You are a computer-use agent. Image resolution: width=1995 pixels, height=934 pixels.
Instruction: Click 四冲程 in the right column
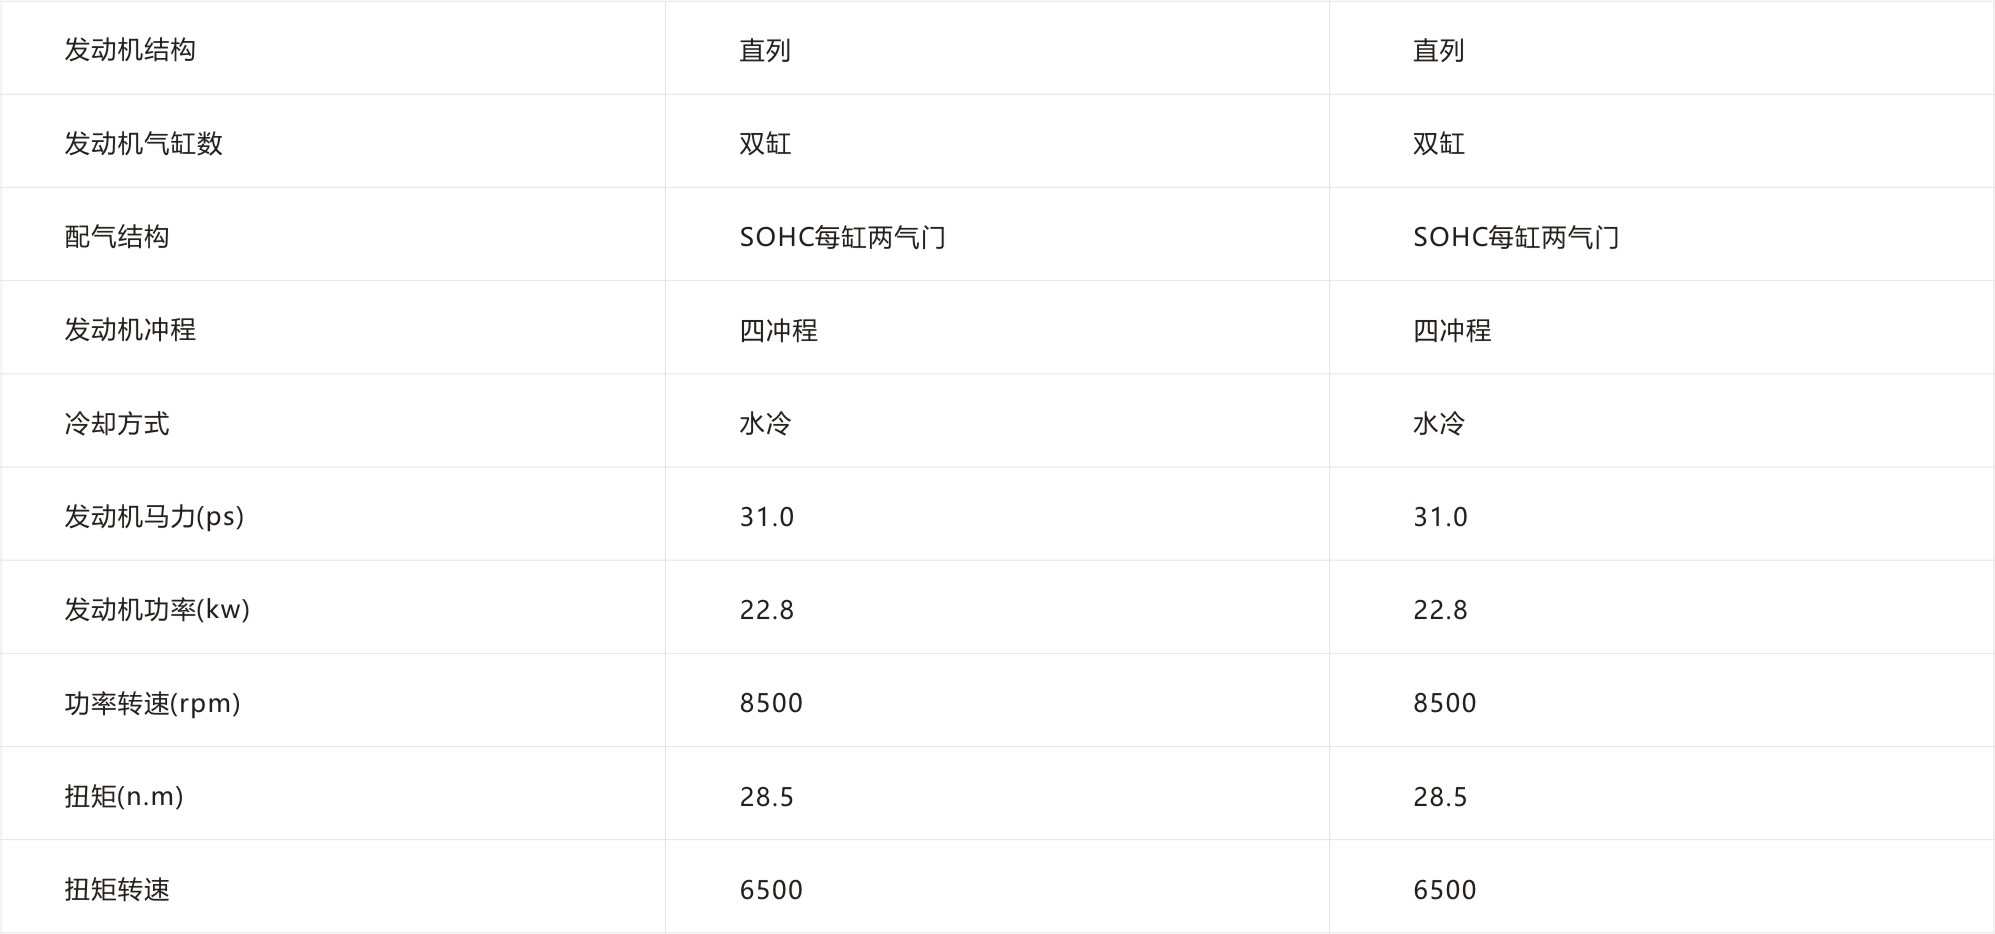pos(1452,330)
